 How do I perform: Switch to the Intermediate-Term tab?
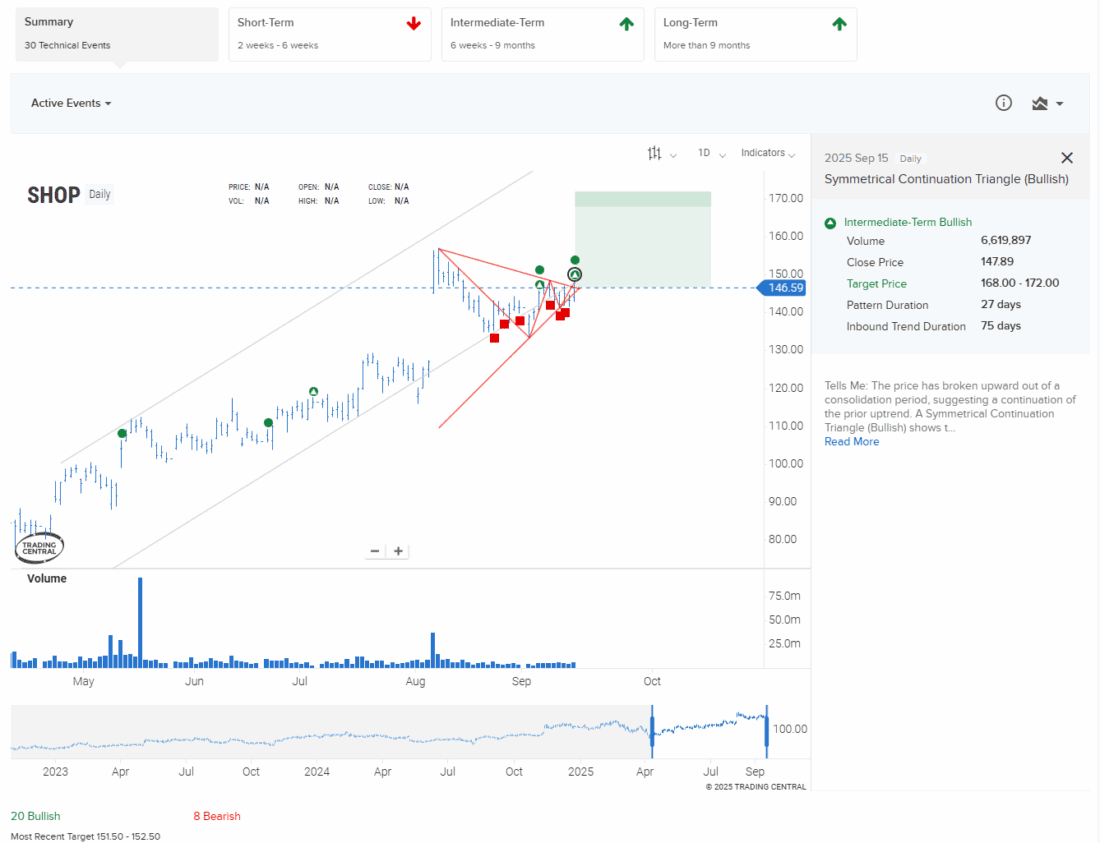tap(542, 34)
